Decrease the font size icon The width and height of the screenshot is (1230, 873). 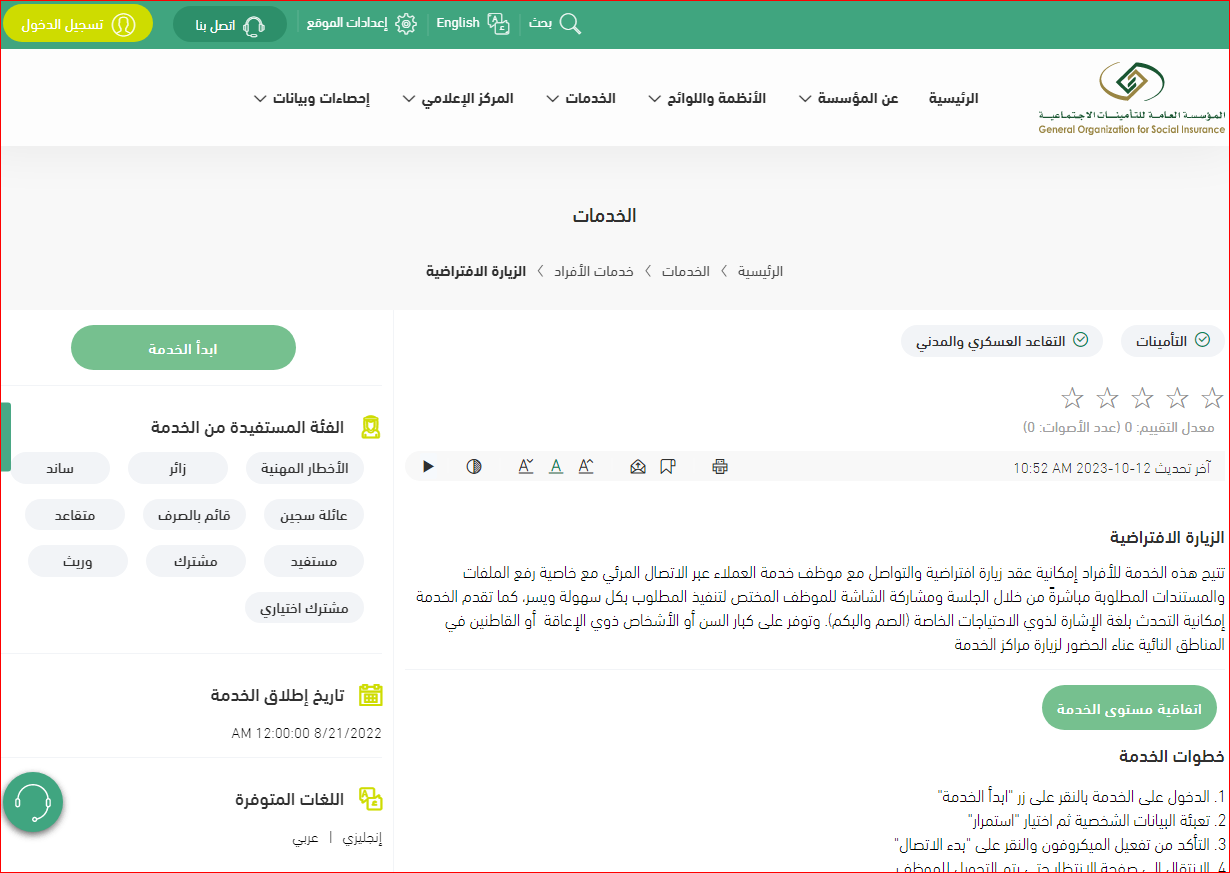pos(526,466)
